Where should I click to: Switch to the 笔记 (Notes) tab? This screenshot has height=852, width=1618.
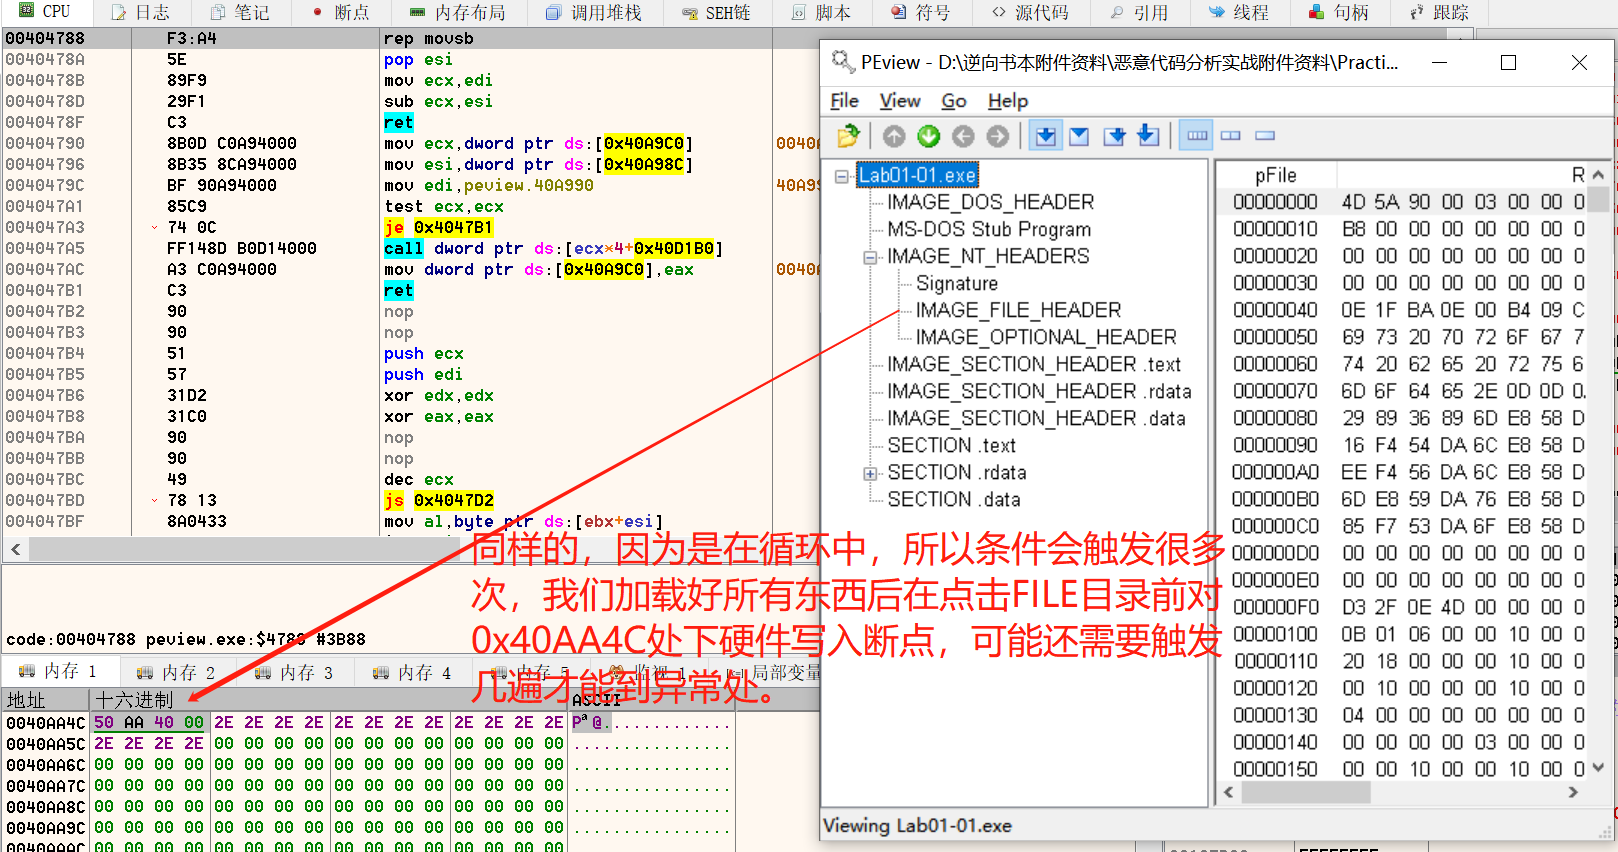tap(241, 12)
